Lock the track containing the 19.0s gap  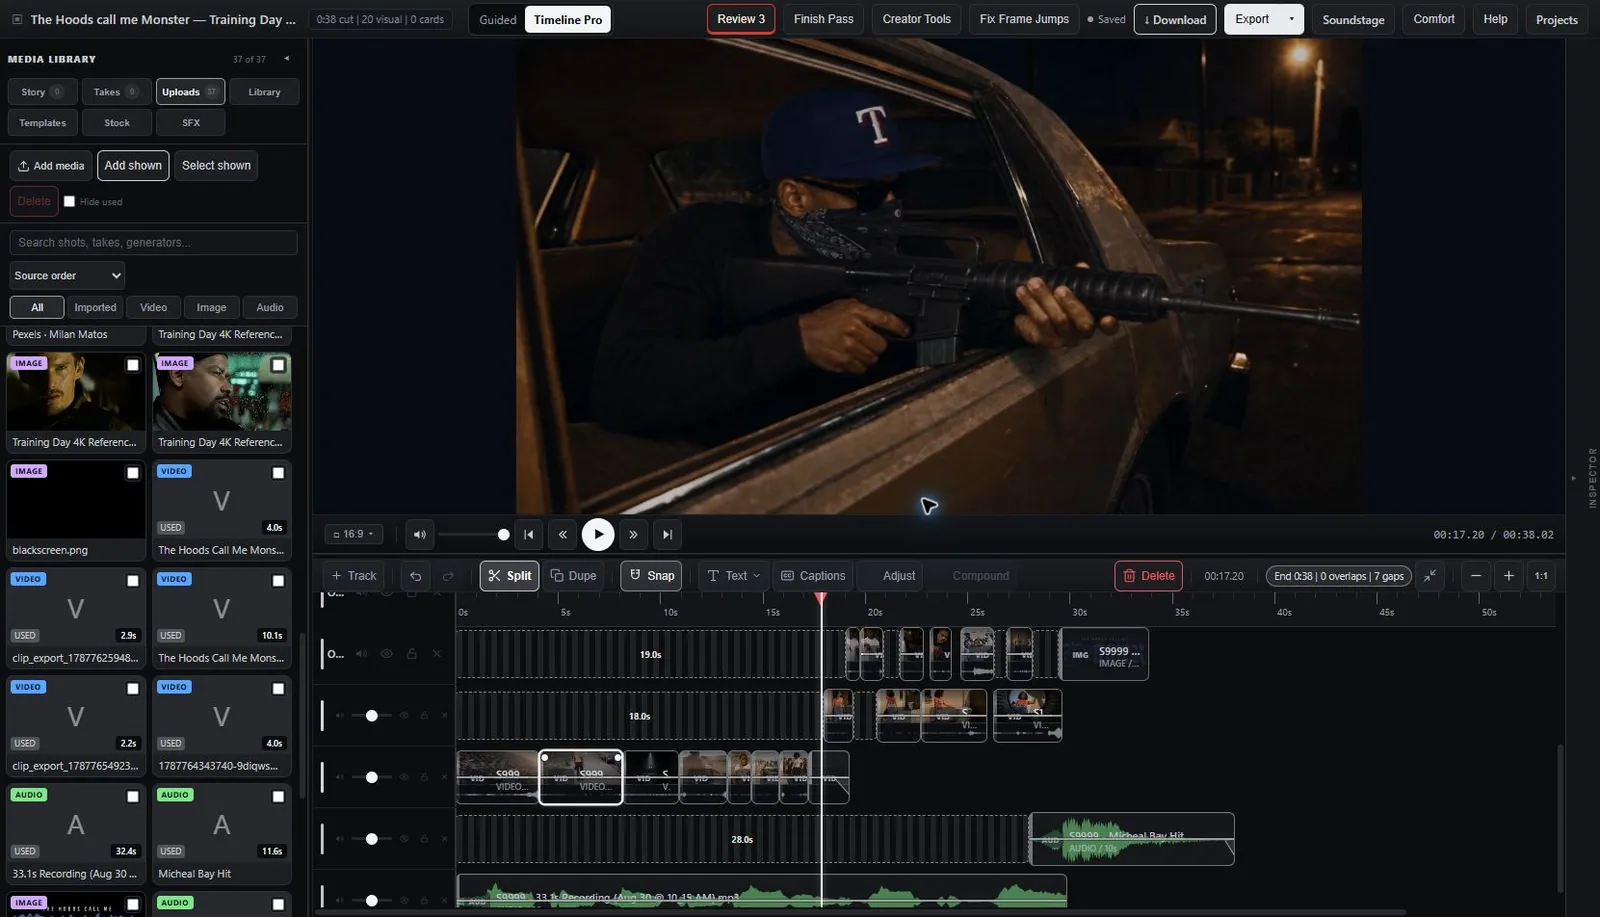pyautogui.click(x=411, y=654)
